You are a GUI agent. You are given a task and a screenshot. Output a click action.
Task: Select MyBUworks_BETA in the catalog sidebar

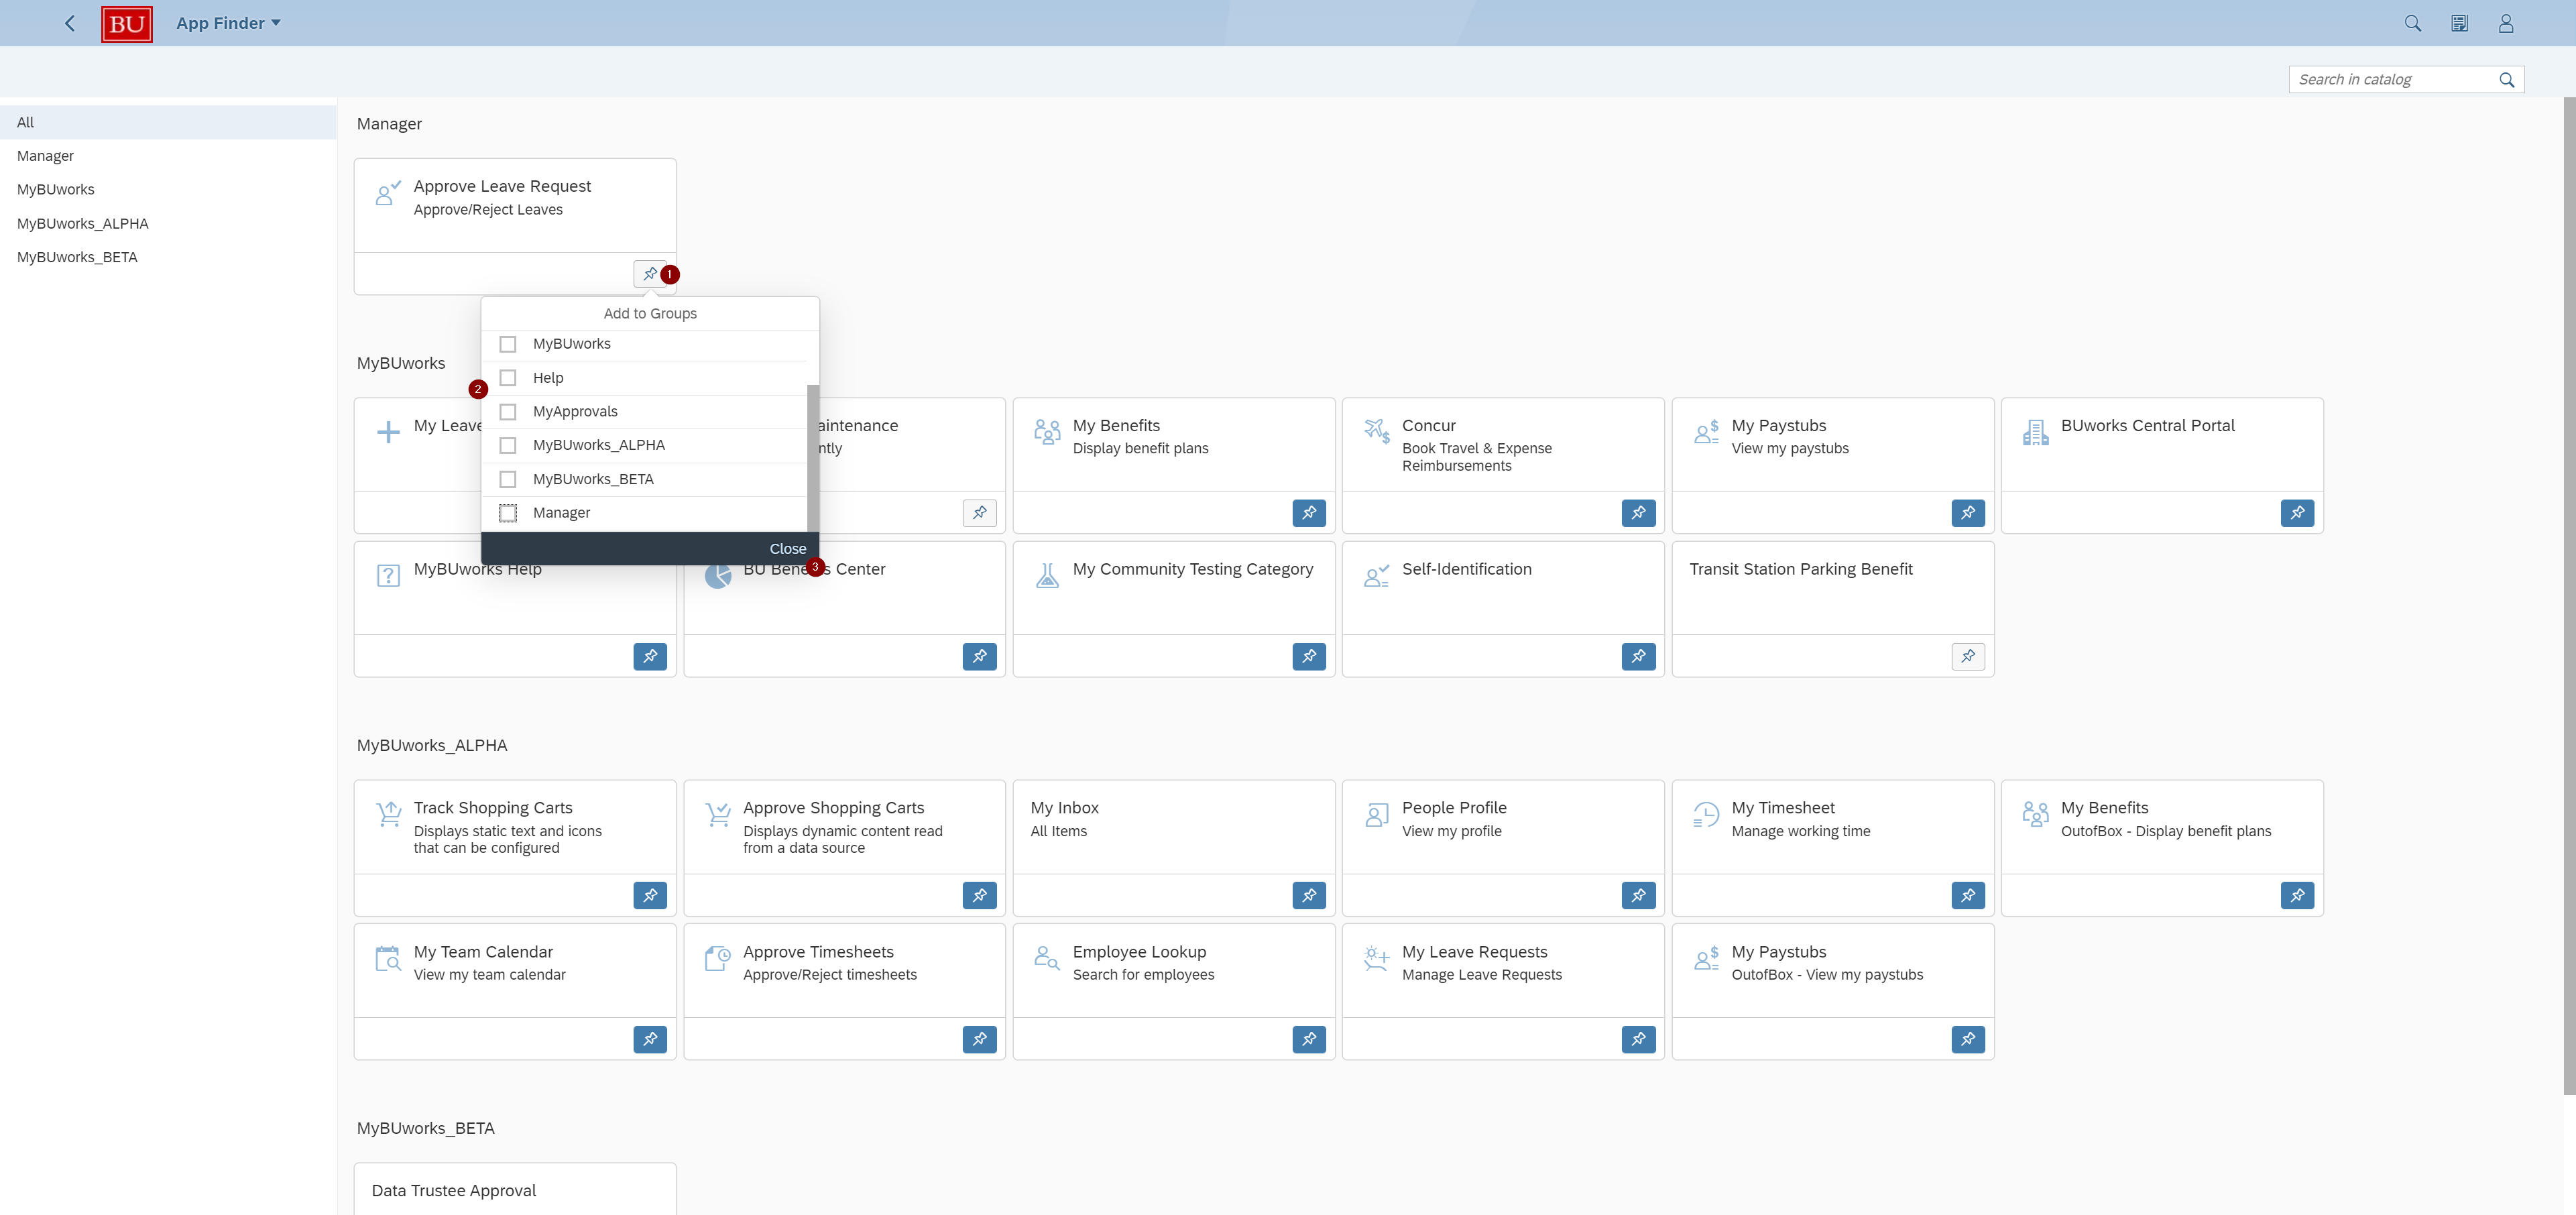[168, 257]
